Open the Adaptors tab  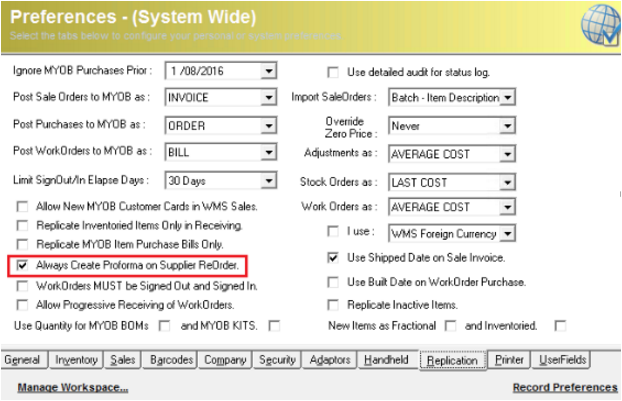tap(330, 360)
